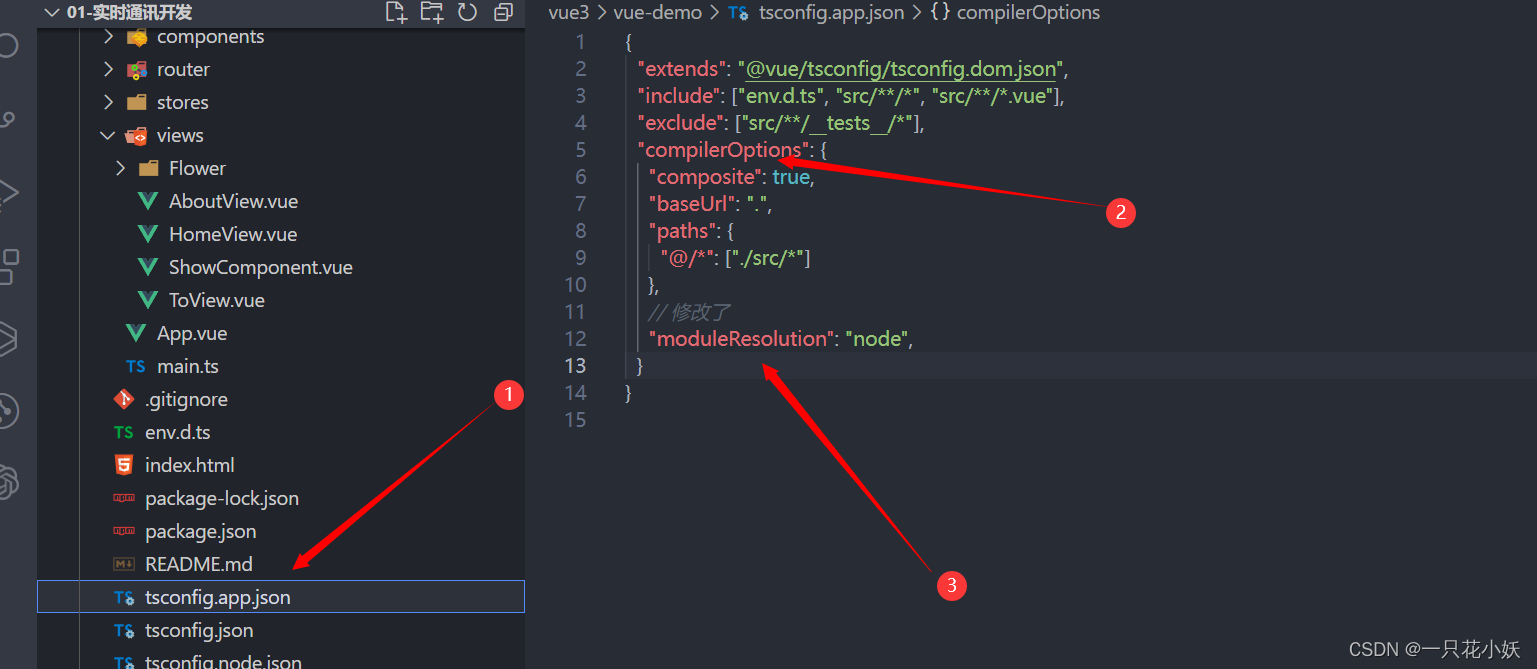1537x669 pixels.
Task: Follow the @vue/tsconfig/tsconfig.dom.json link
Action: 901,69
